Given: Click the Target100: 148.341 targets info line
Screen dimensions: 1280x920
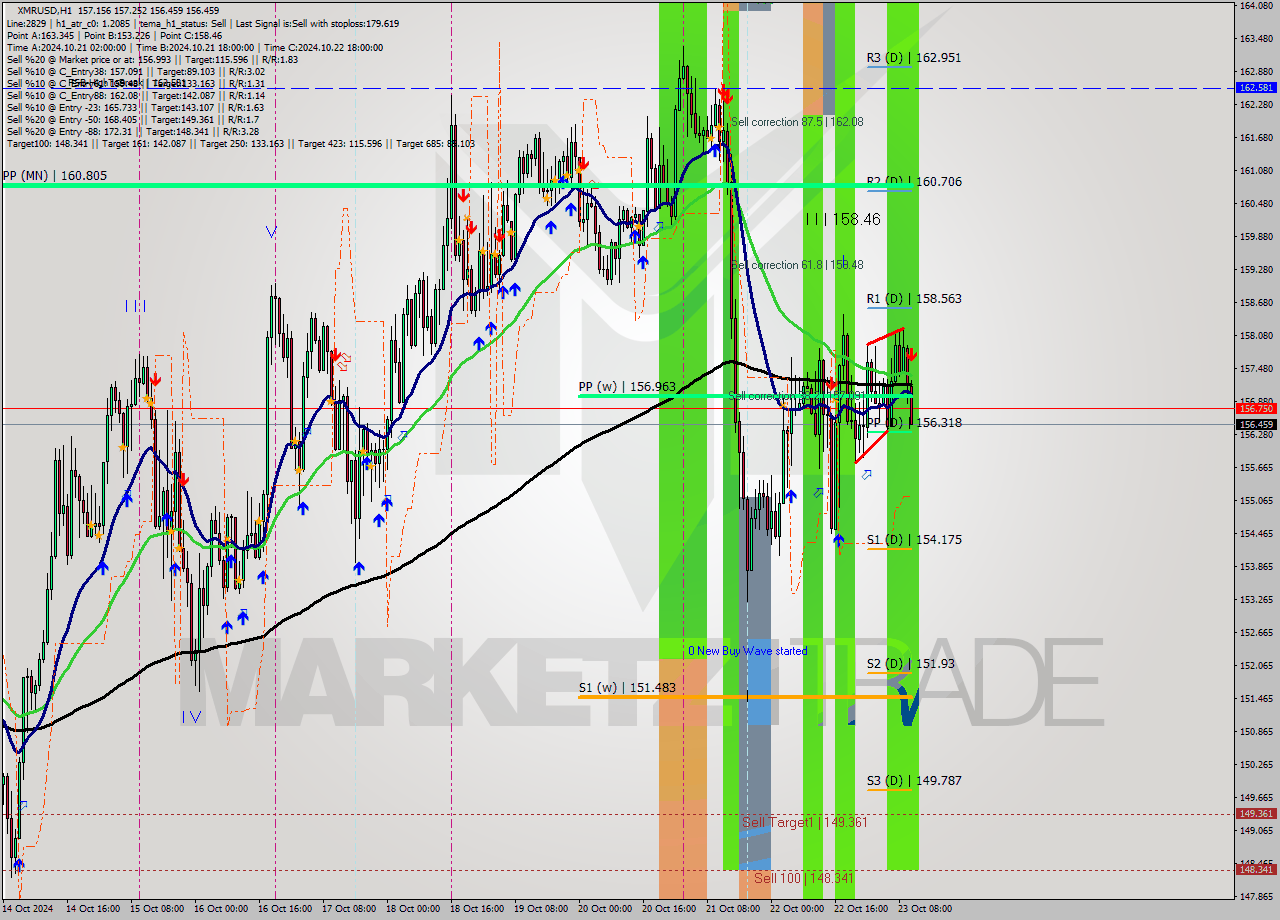Looking at the screenshot, I should pos(240,143).
